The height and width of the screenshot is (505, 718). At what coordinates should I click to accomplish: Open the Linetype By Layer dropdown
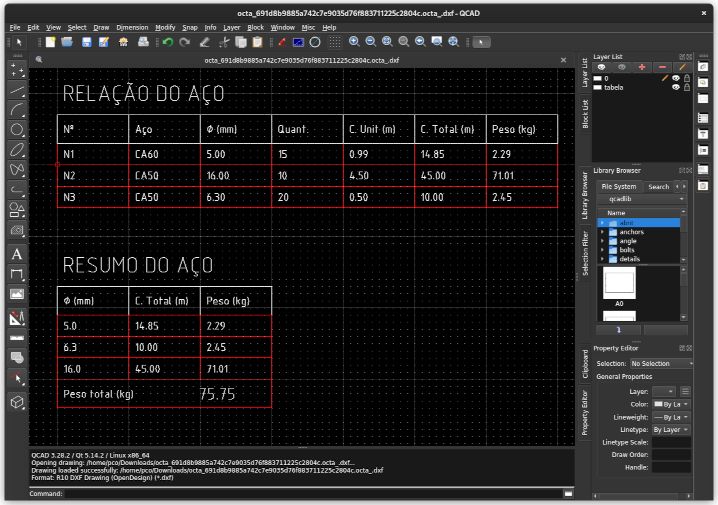pyautogui.click(x=670, y=429)
